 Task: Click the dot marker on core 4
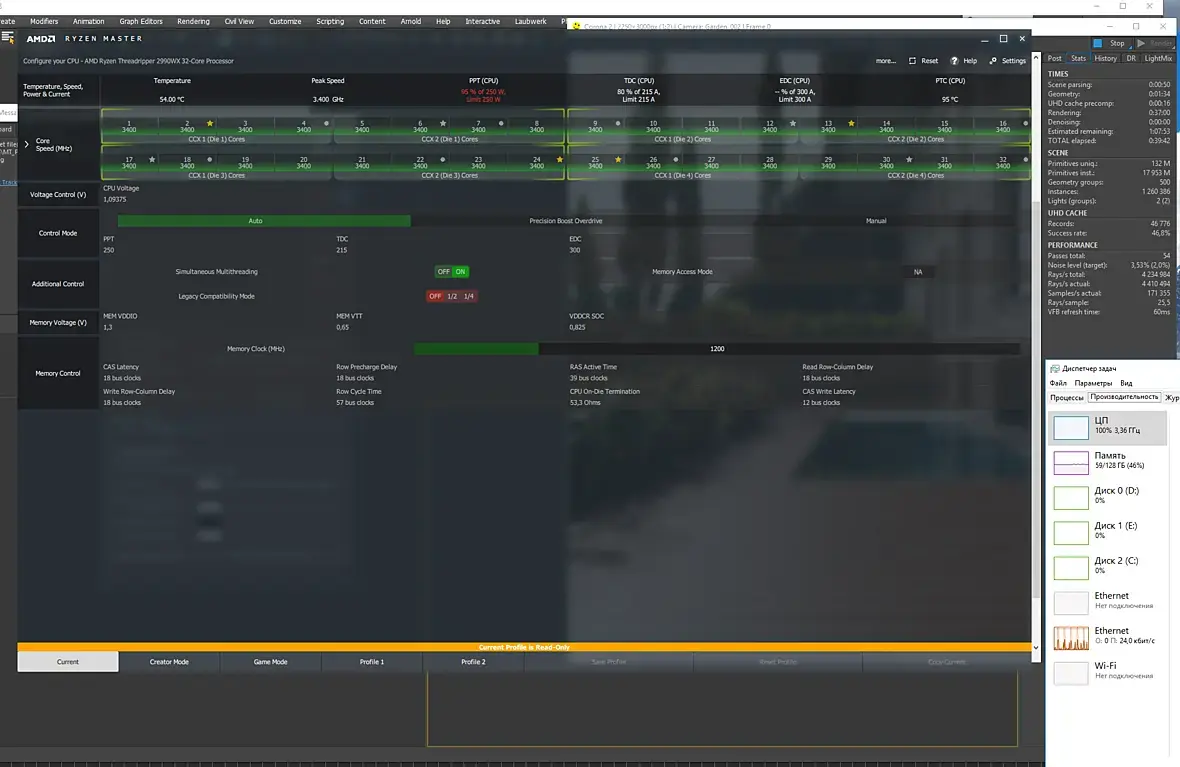coord(326,123)
